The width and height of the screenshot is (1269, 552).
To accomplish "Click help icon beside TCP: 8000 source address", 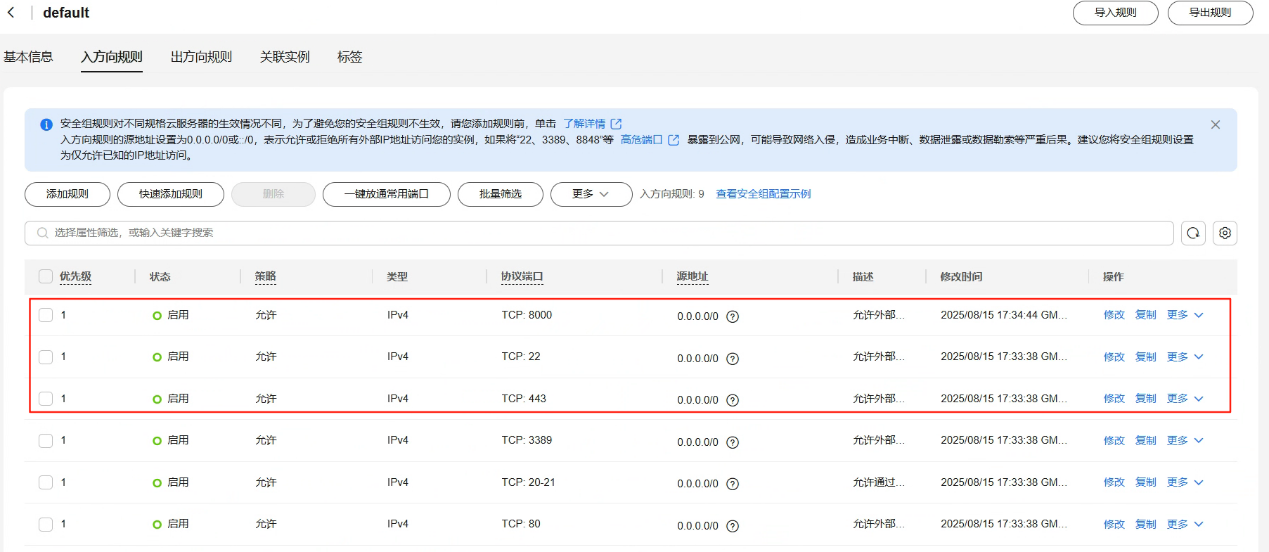I will click(732, 316).
